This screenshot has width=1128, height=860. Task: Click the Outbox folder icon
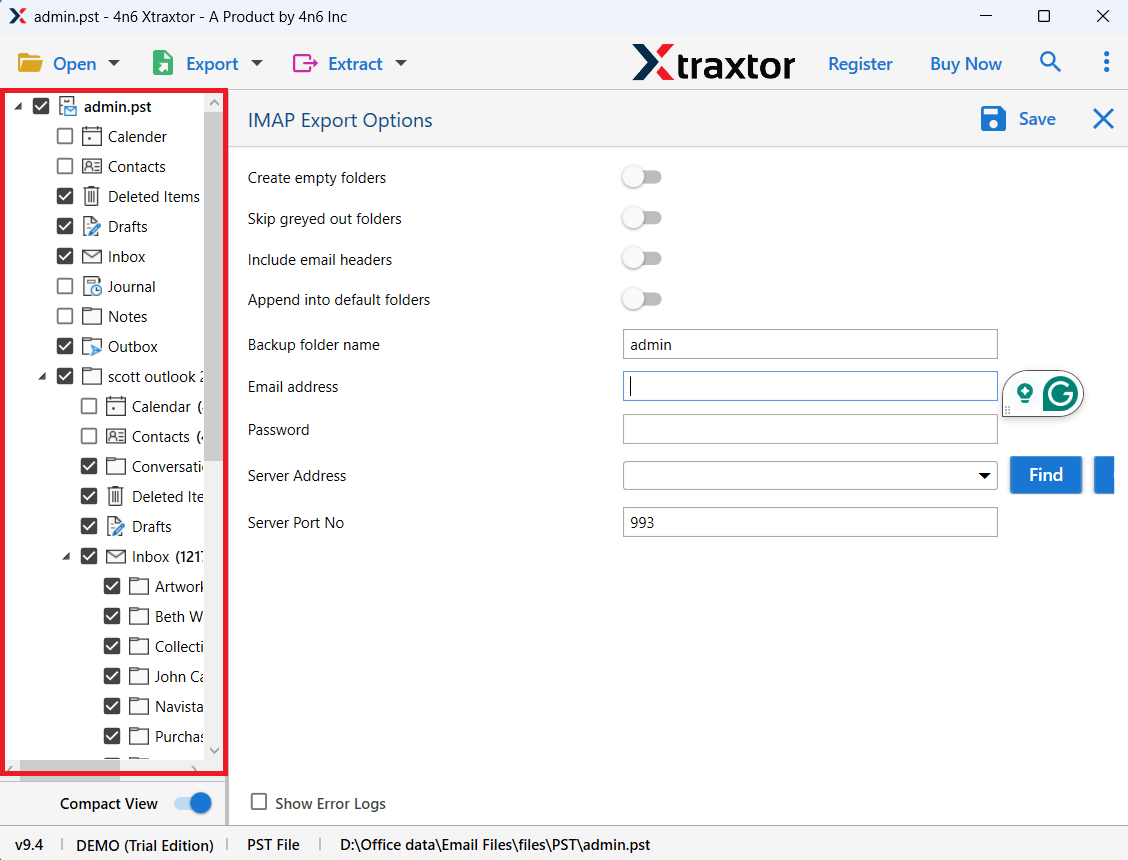[92, 347]
